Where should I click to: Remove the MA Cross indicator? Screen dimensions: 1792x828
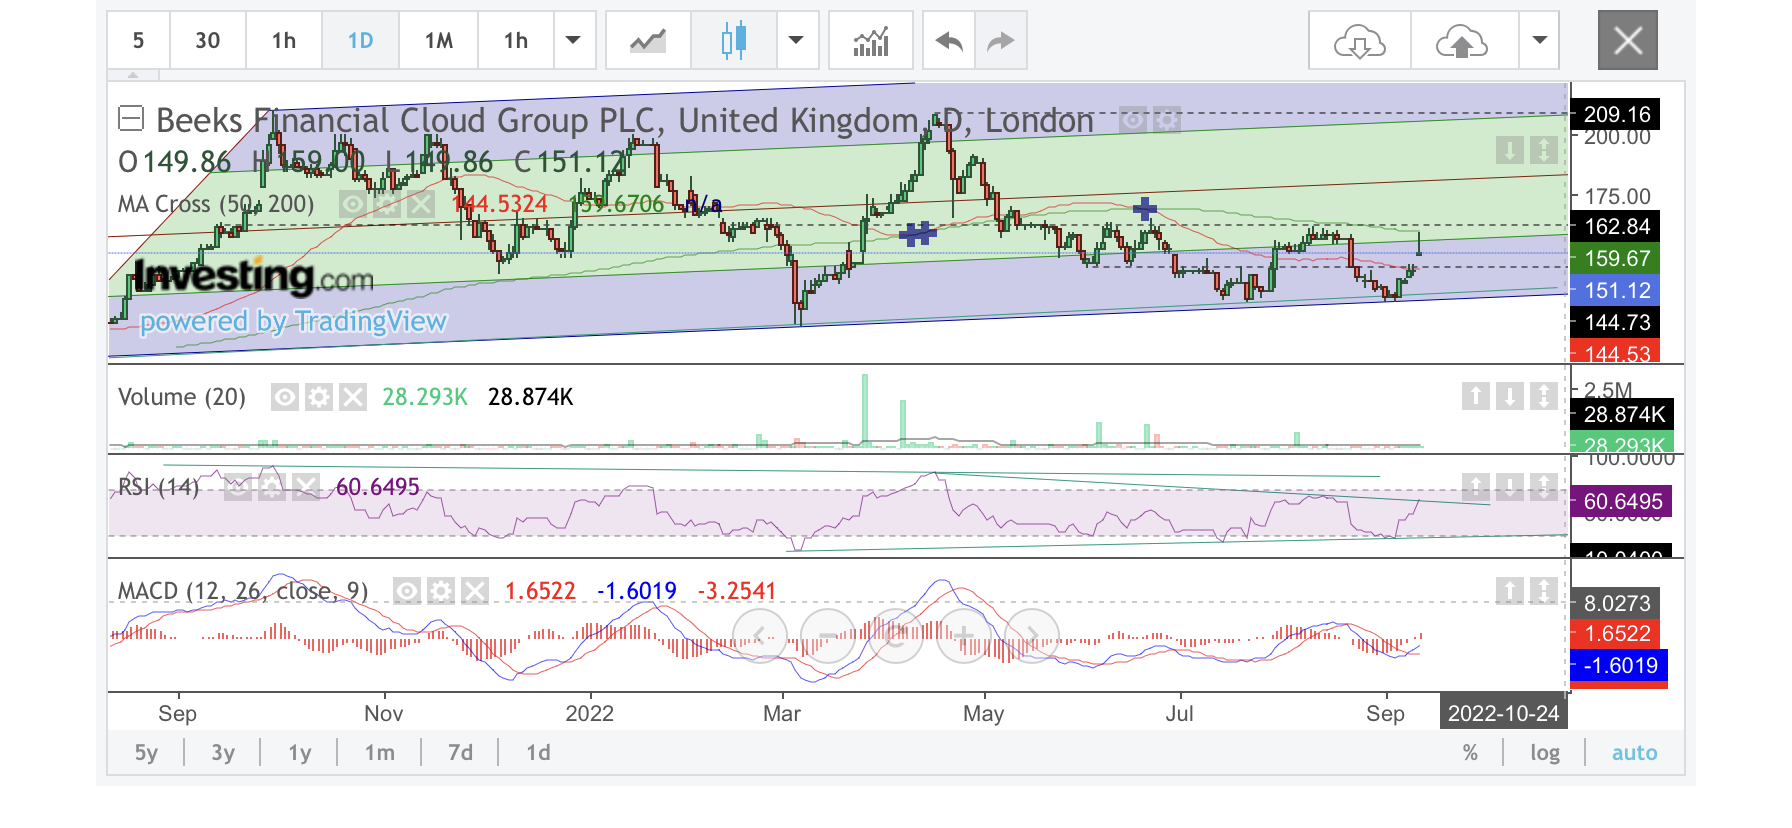point(420,205)
